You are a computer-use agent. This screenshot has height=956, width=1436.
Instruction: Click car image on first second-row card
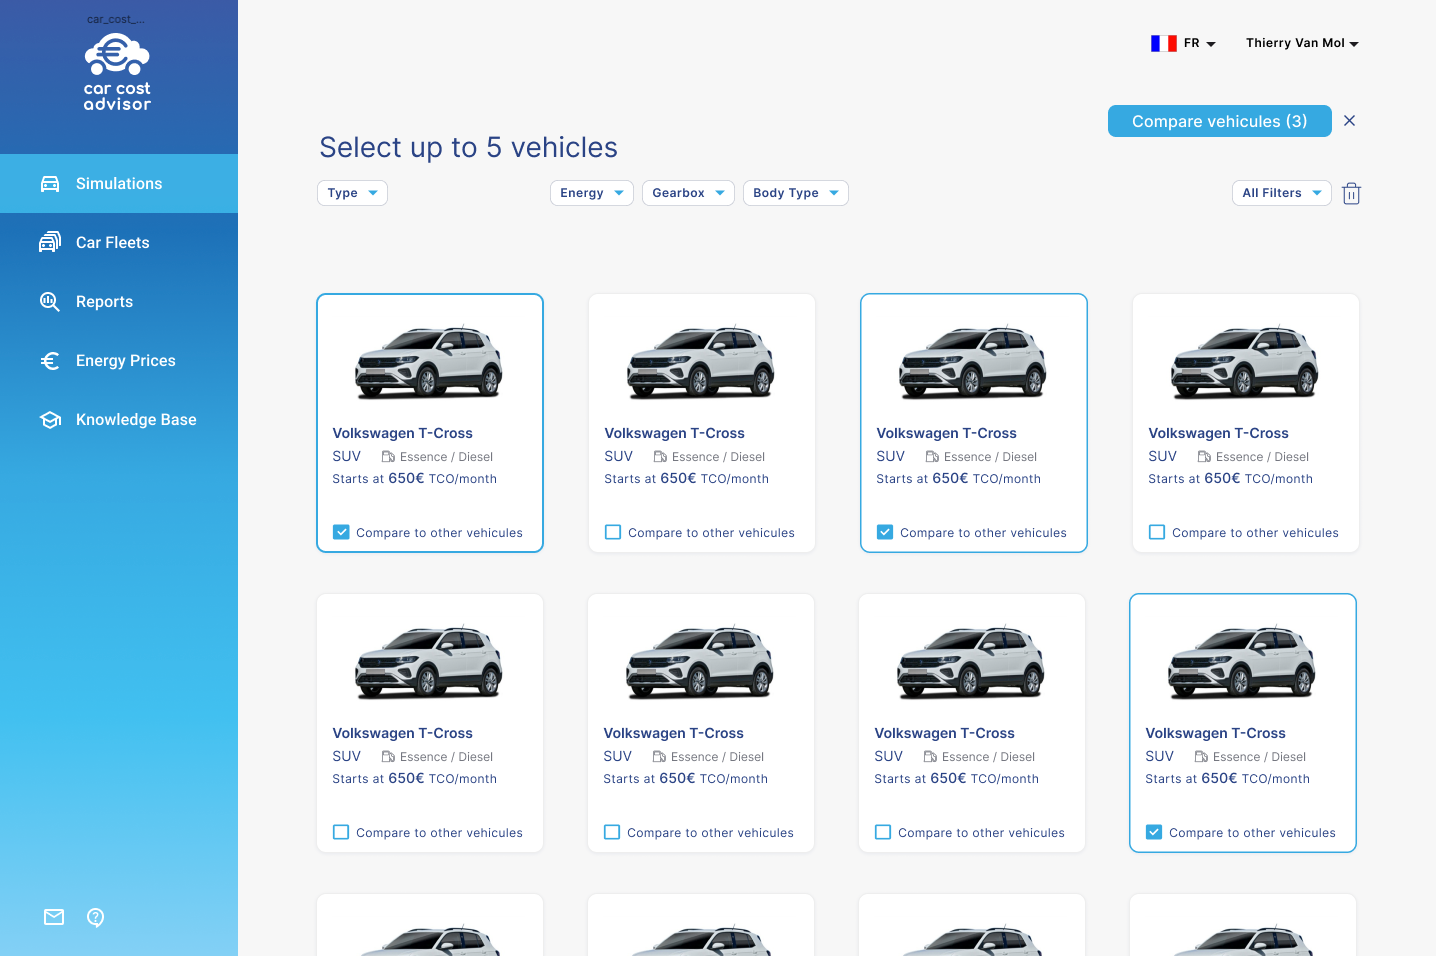click(429, 661)
